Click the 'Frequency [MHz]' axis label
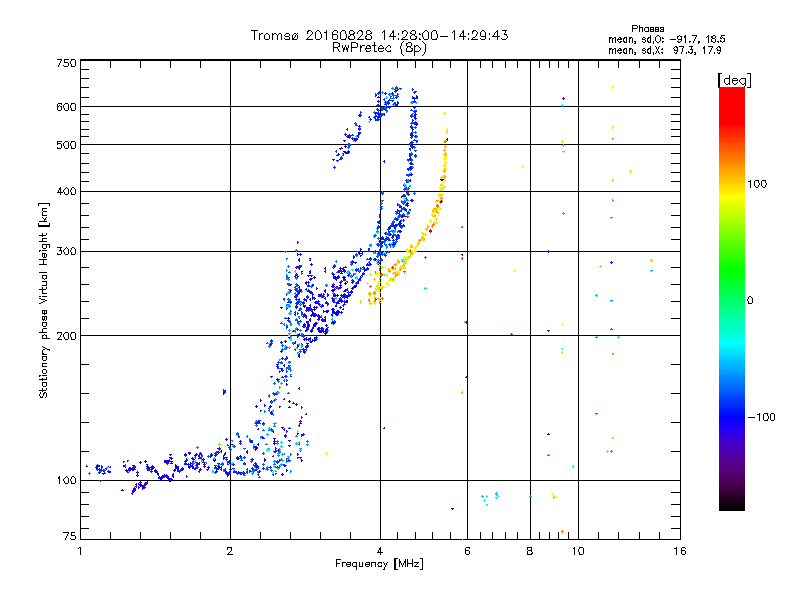The height and width of the screenshot is (600, 800). click(x=379, y=564)
